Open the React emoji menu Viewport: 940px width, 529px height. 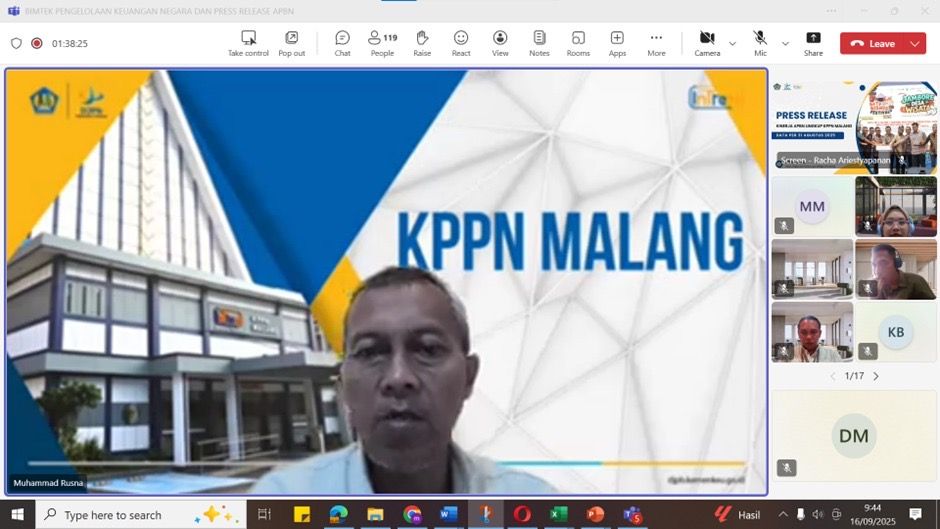coord(461,44)
